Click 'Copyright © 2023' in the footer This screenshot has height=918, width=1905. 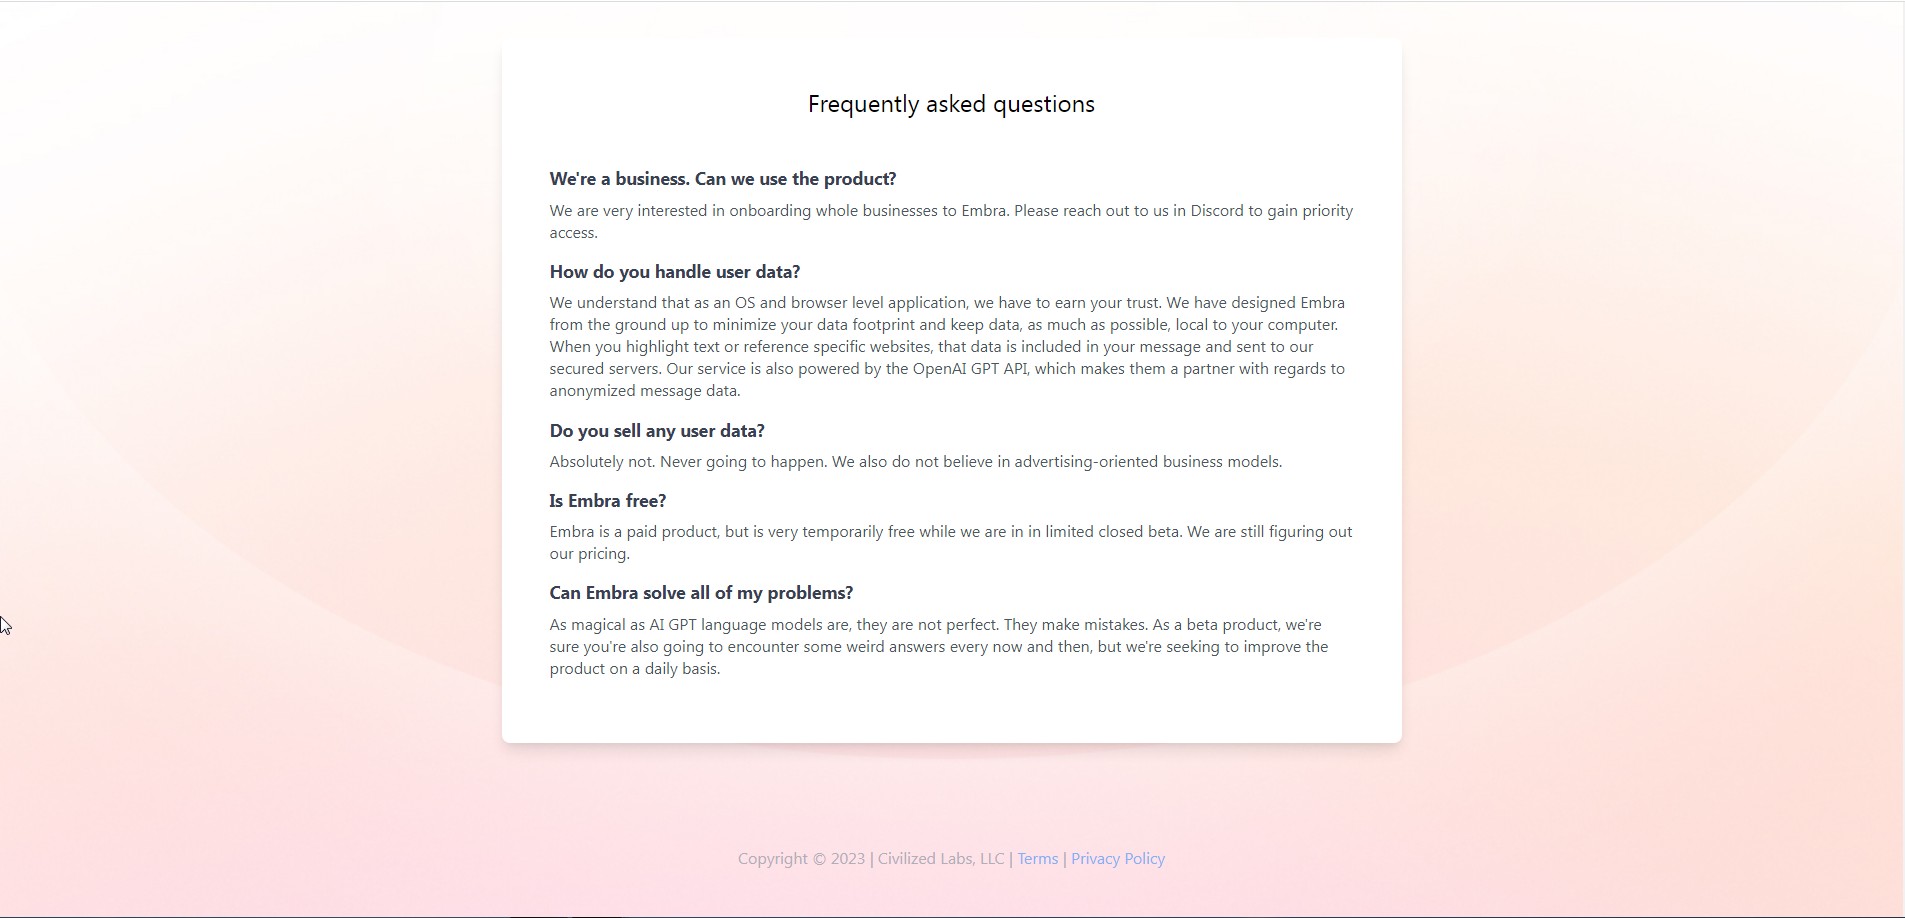[x=802, y=858]
